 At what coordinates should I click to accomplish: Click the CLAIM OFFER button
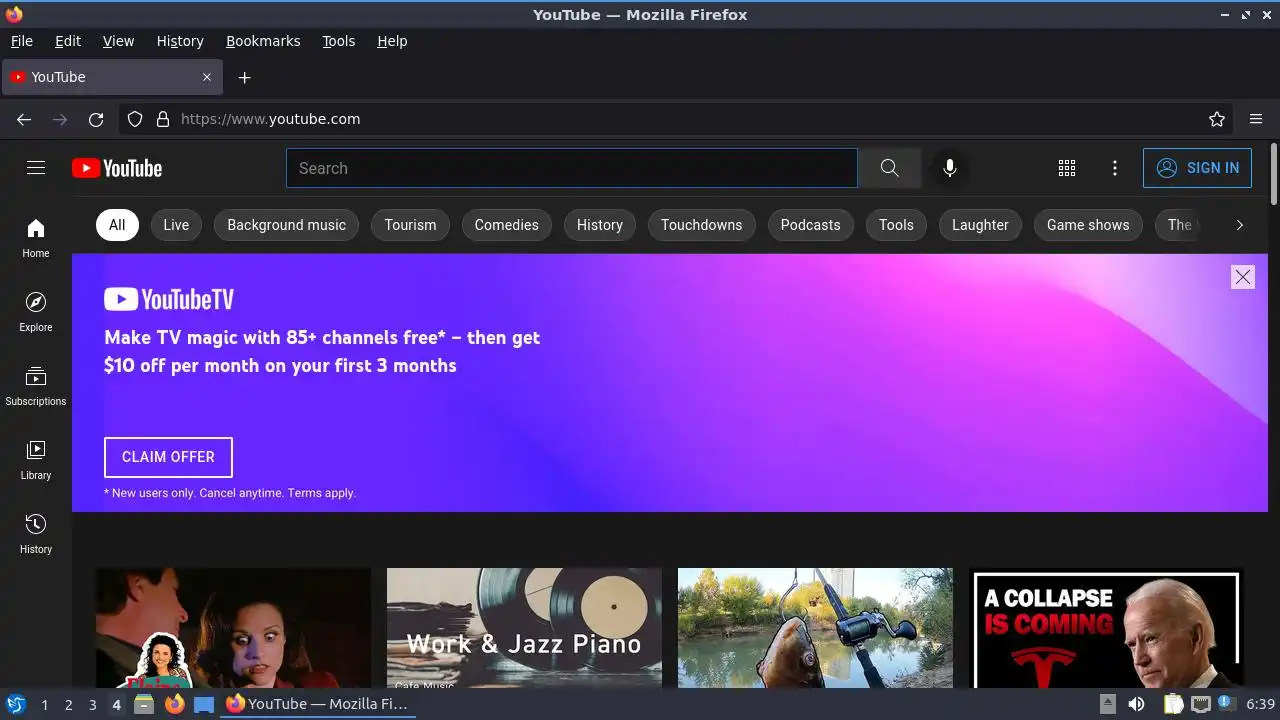(x=168, y=457)
